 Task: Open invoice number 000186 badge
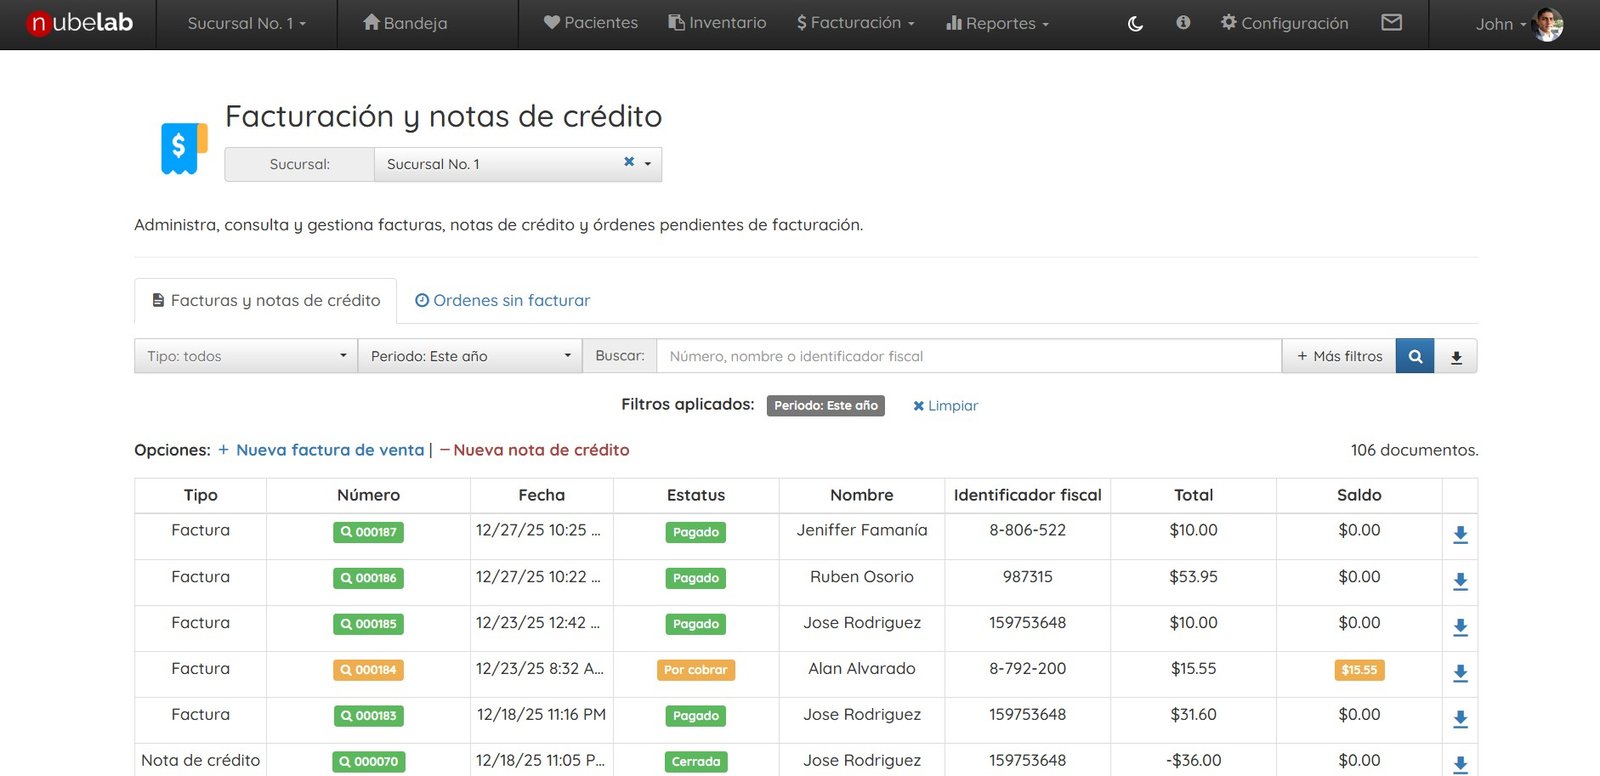click(368, 578)
